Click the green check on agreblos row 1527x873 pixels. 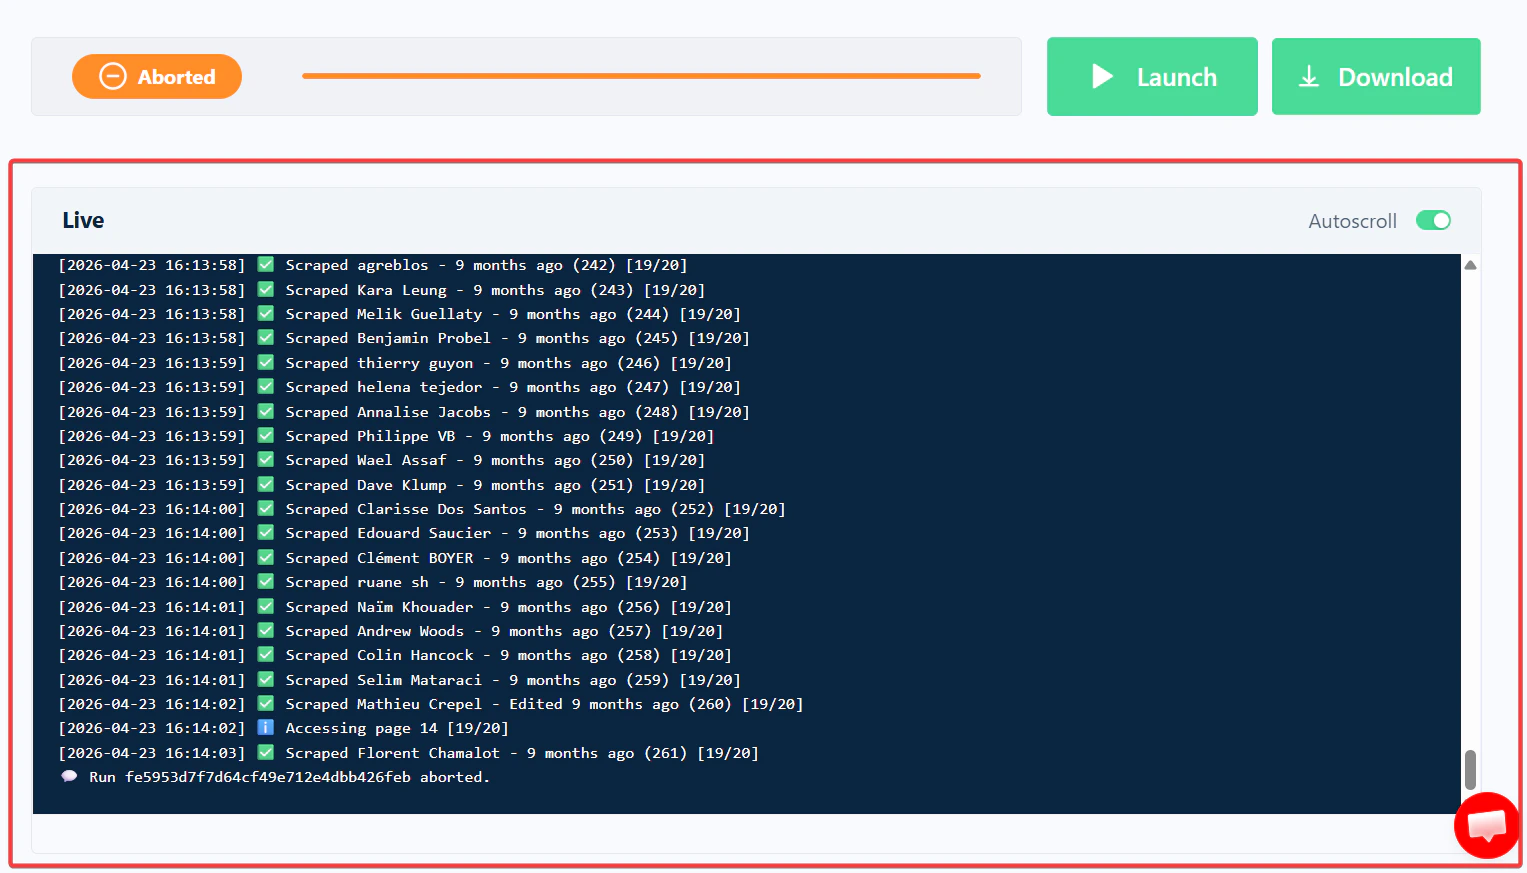click(266, 265)
